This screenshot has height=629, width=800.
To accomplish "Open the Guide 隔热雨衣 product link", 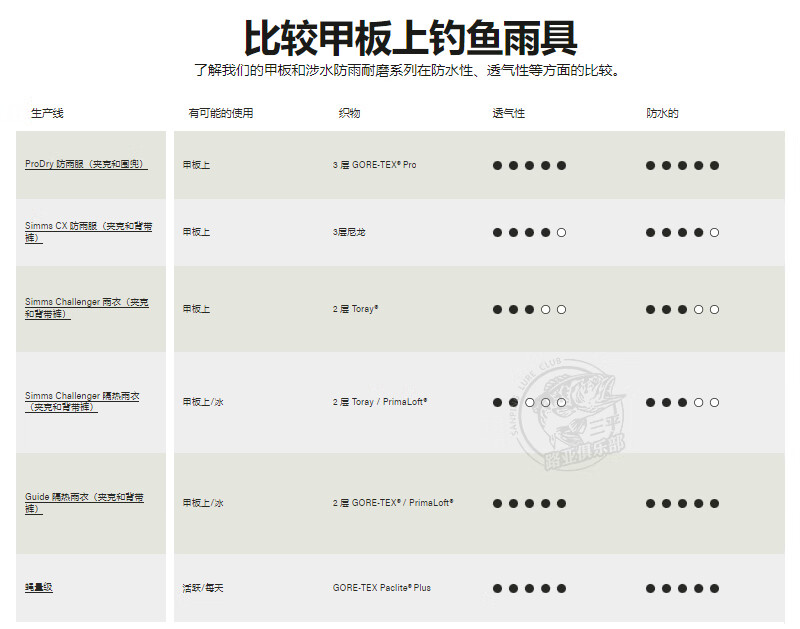I will pyautogui.click(x=84, y=502).
